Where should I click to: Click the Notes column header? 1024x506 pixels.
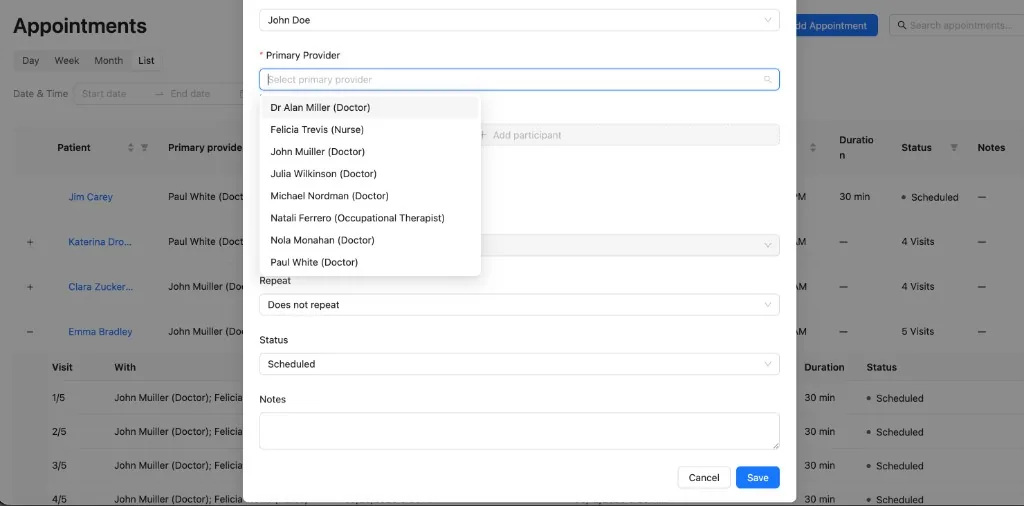pyautogui.click(x=991, y=148)
